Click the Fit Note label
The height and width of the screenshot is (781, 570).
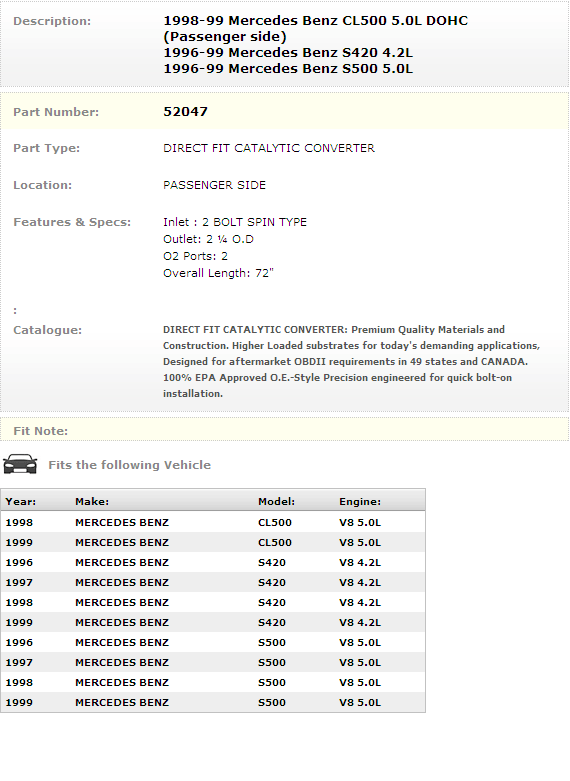coord(40,431)
